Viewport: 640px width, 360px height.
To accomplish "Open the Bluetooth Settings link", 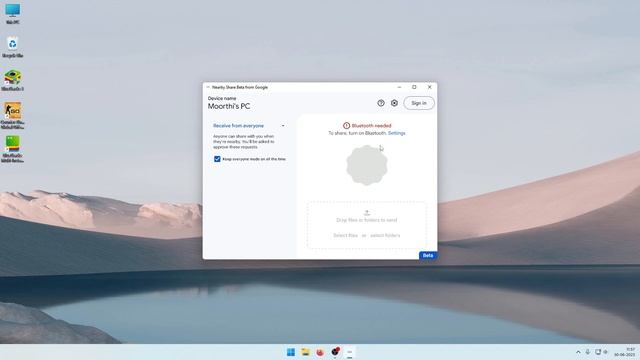I will tap(396, 133).
